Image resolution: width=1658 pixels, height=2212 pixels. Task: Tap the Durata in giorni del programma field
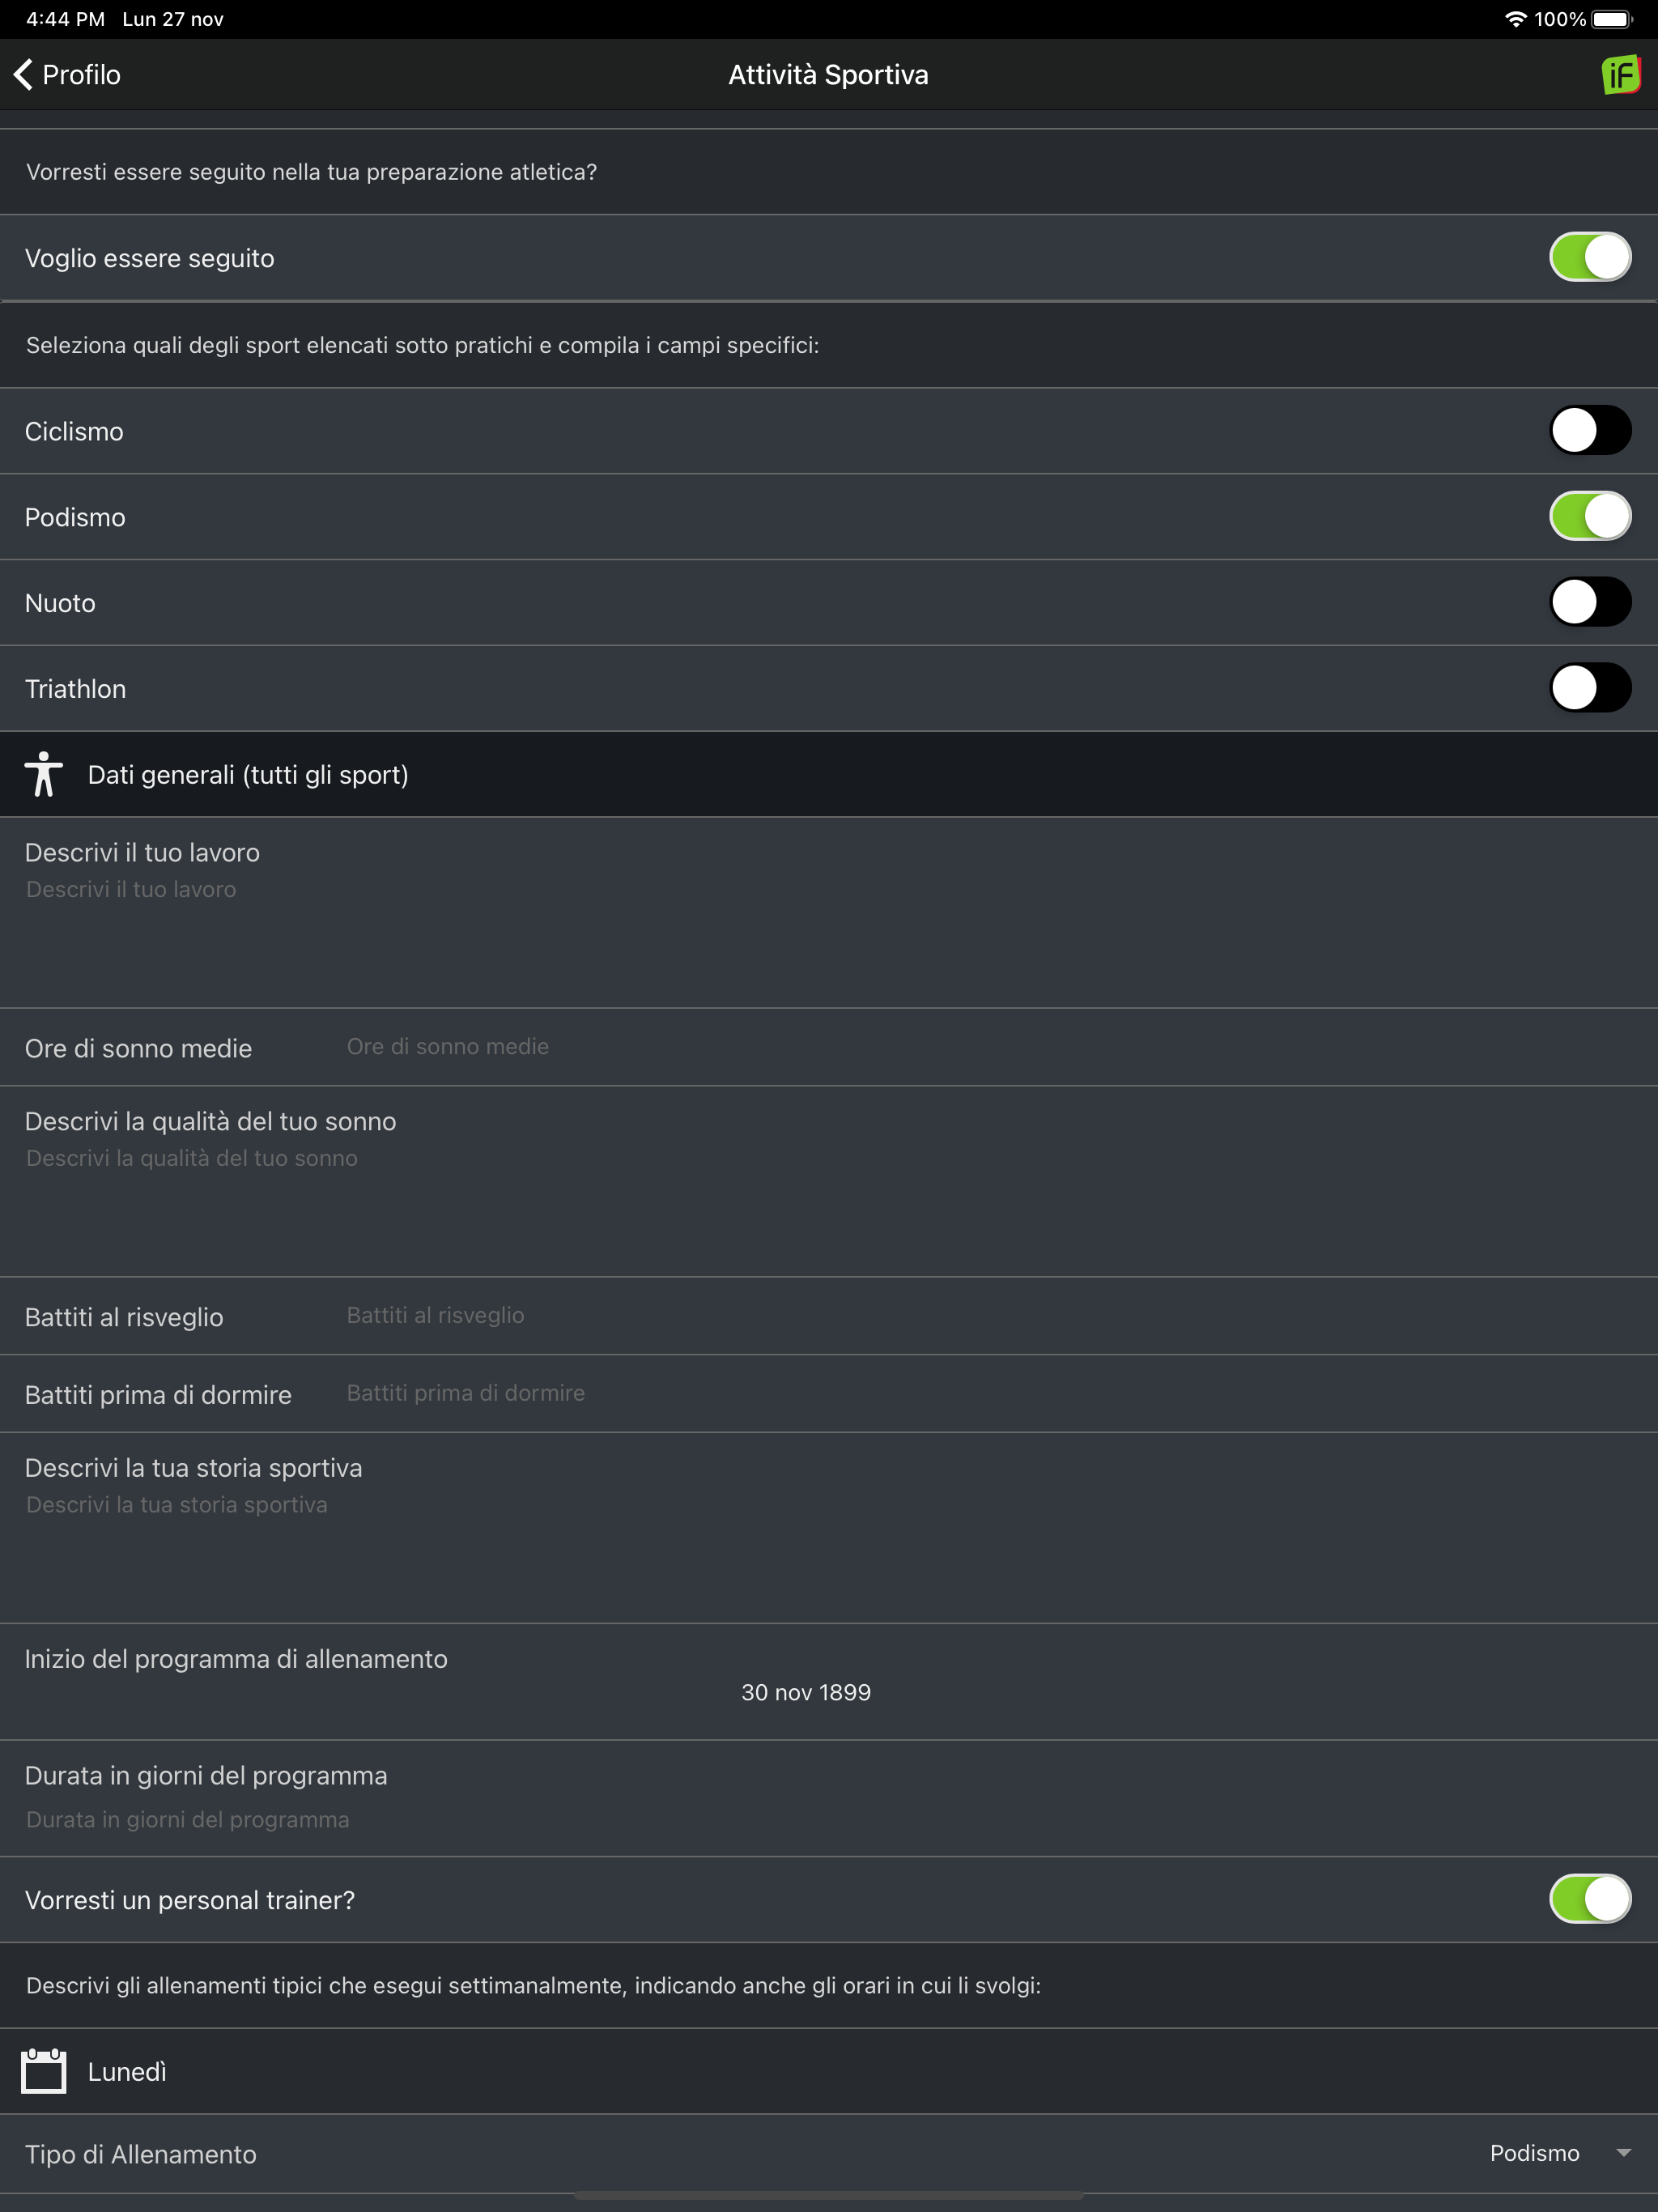click(800, 1820)
